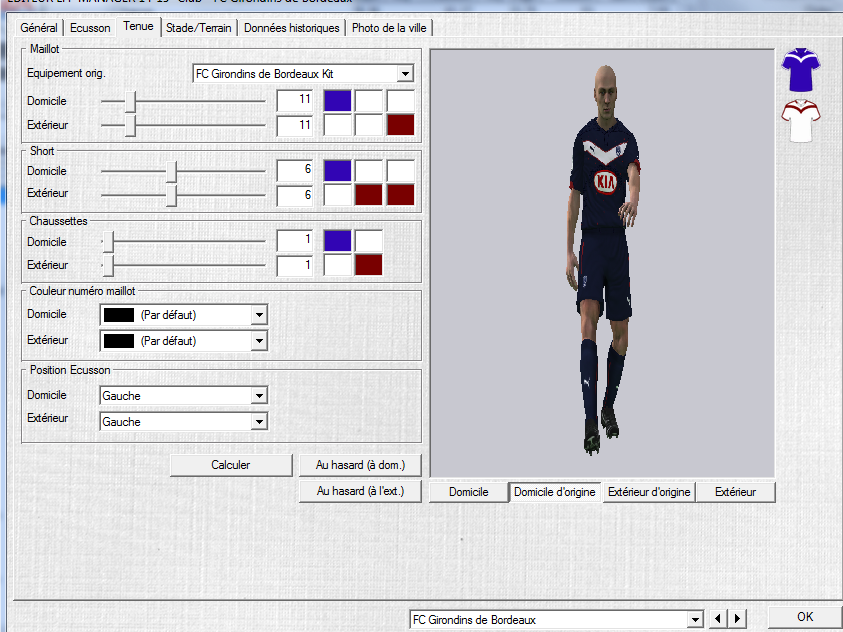Click Chaussettes Domicile value field 1
The height and width of the screenshot is (632, 843).
tap(295, 241)
